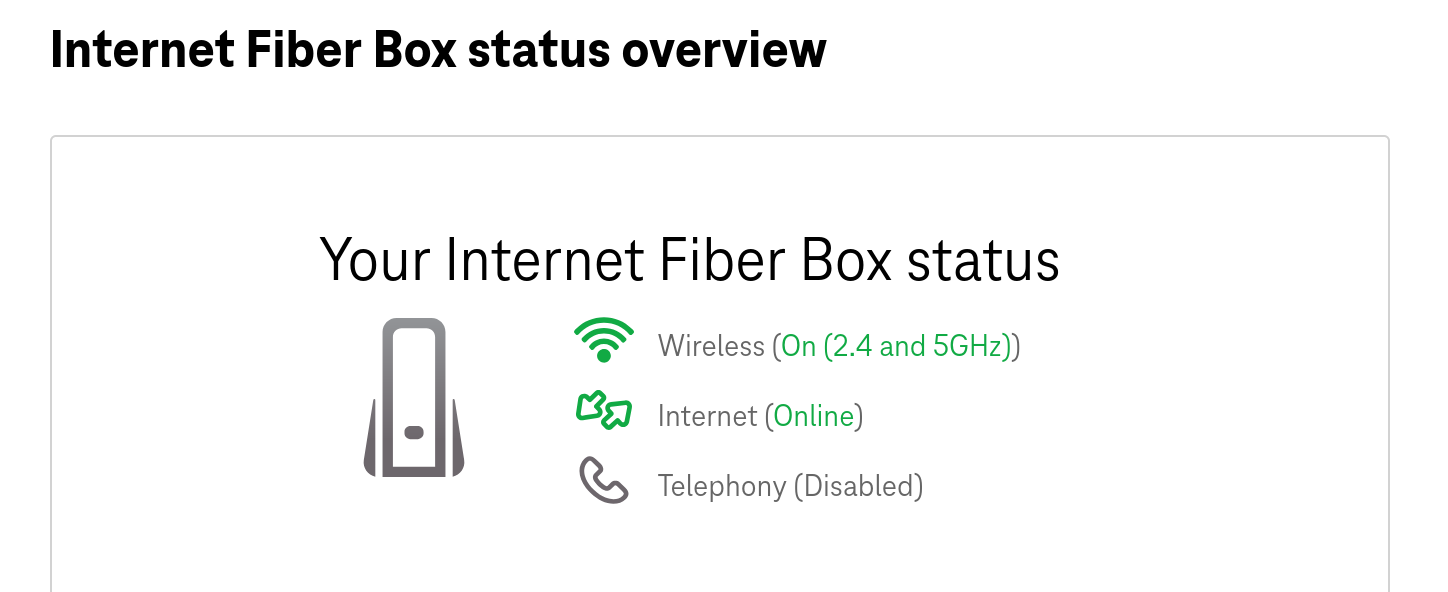Click the "Internet" label beside Online
The height and width of the screenshot is (592, 1448).
pyautogui.click(x=707, y=416)
